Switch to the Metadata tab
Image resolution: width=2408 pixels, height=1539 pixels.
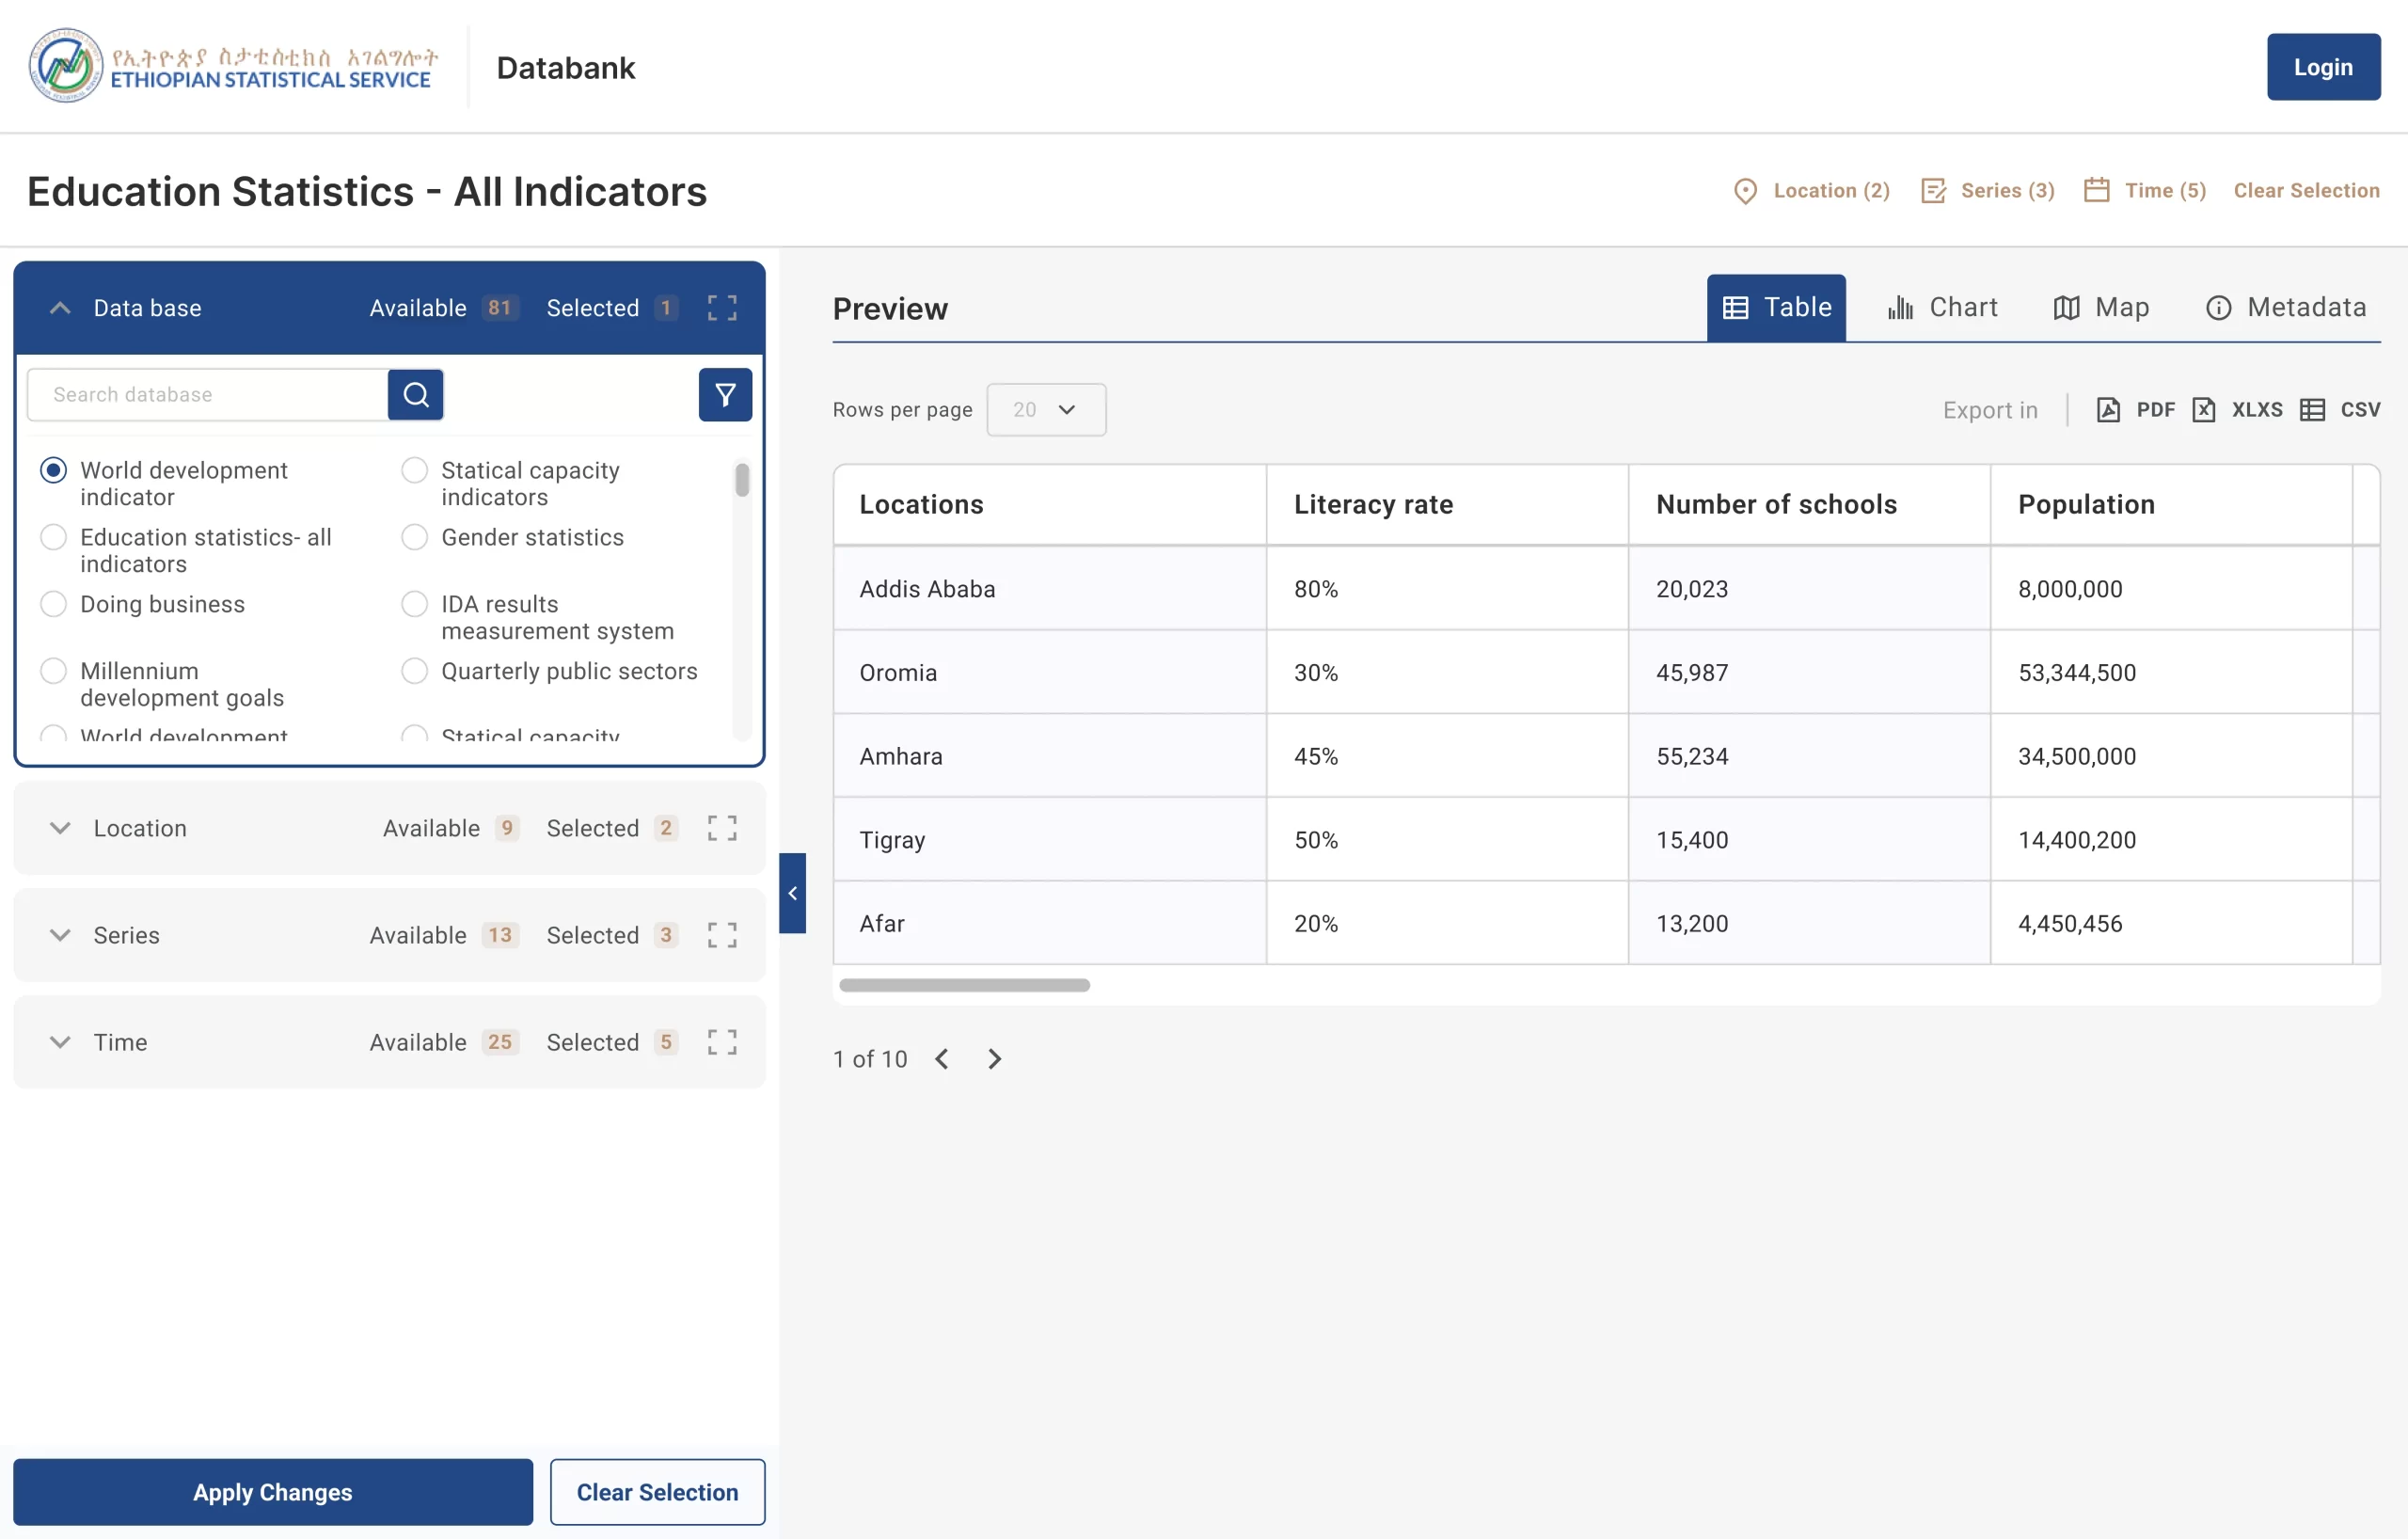(2286, 308)
